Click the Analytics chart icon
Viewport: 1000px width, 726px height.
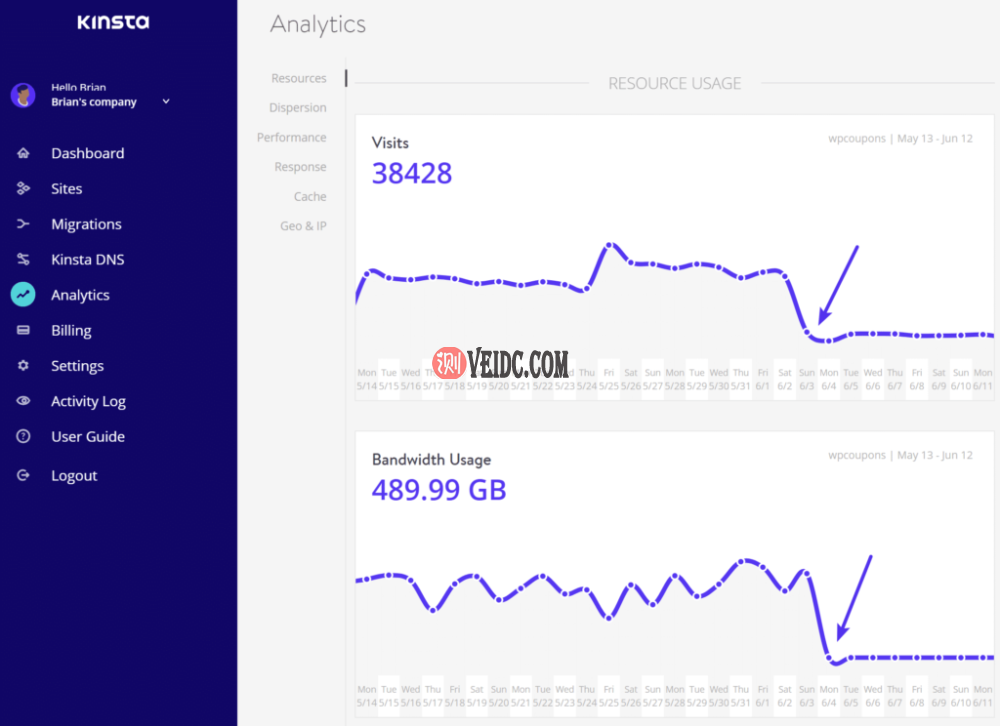coord(23,295)
